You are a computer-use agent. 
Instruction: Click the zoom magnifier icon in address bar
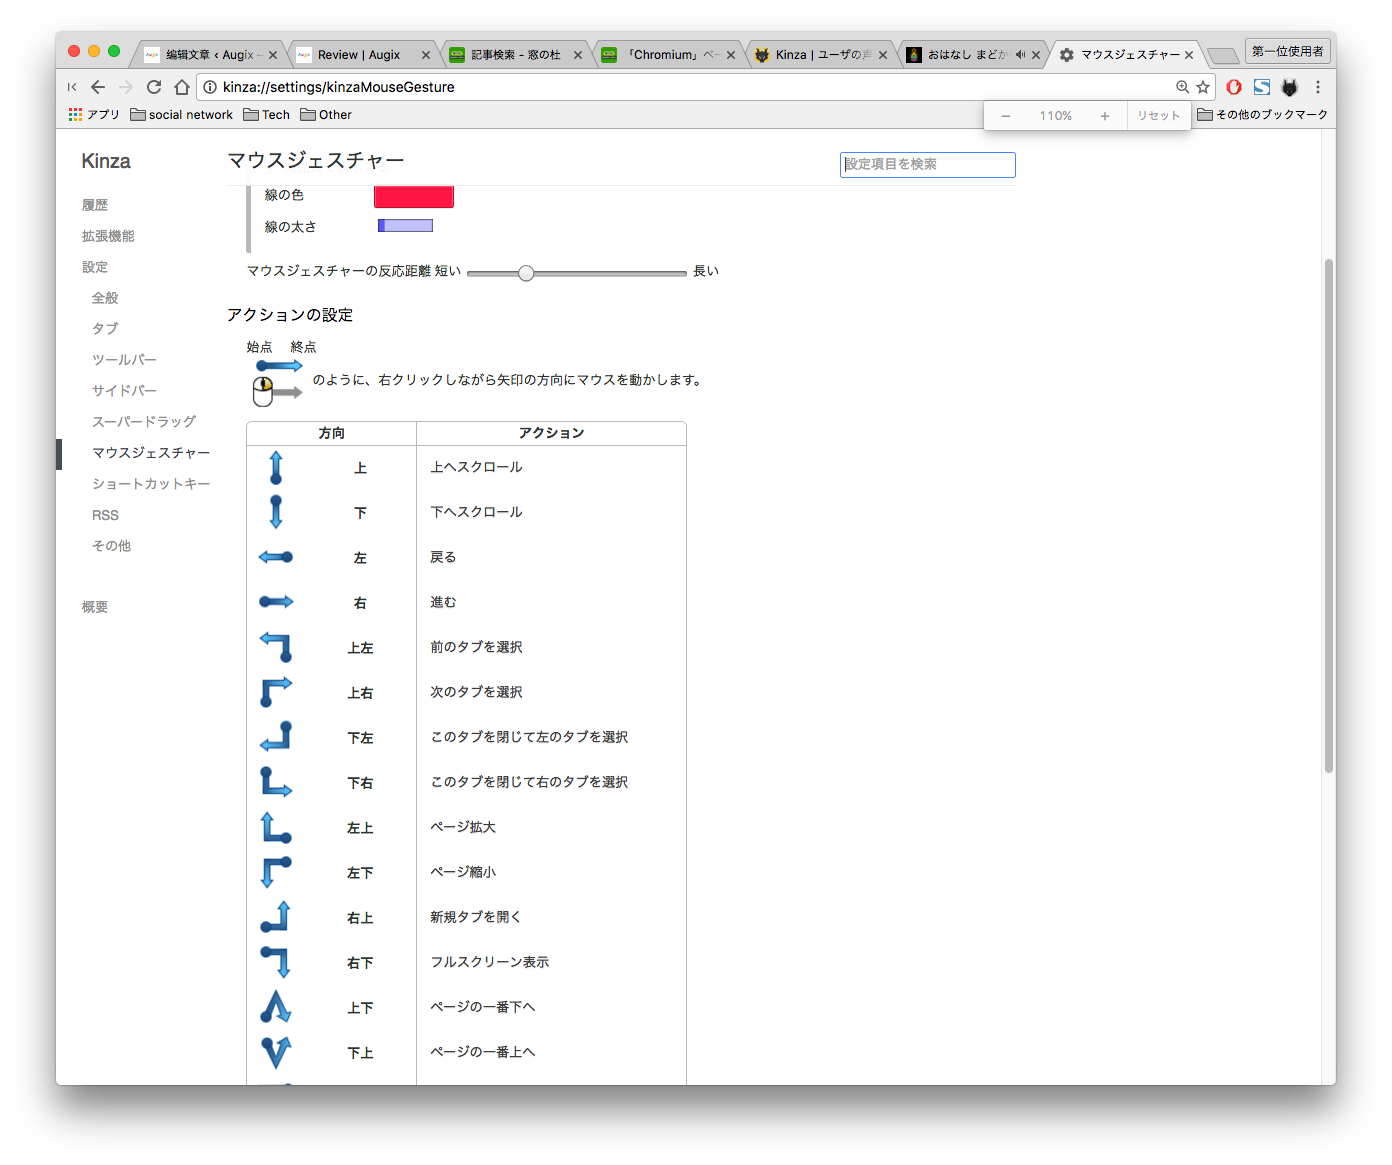[x=1182, y=87]
